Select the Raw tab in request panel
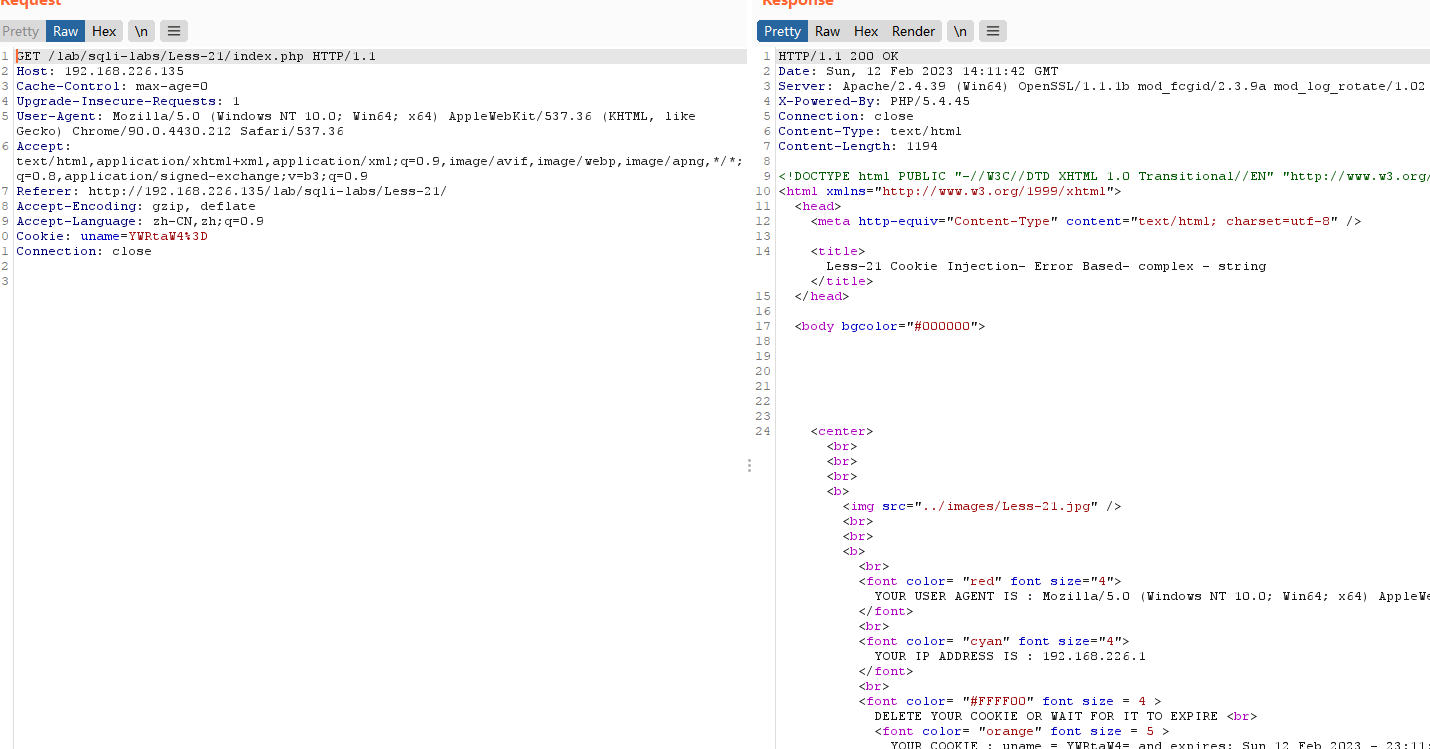 (x=66, y=31)
